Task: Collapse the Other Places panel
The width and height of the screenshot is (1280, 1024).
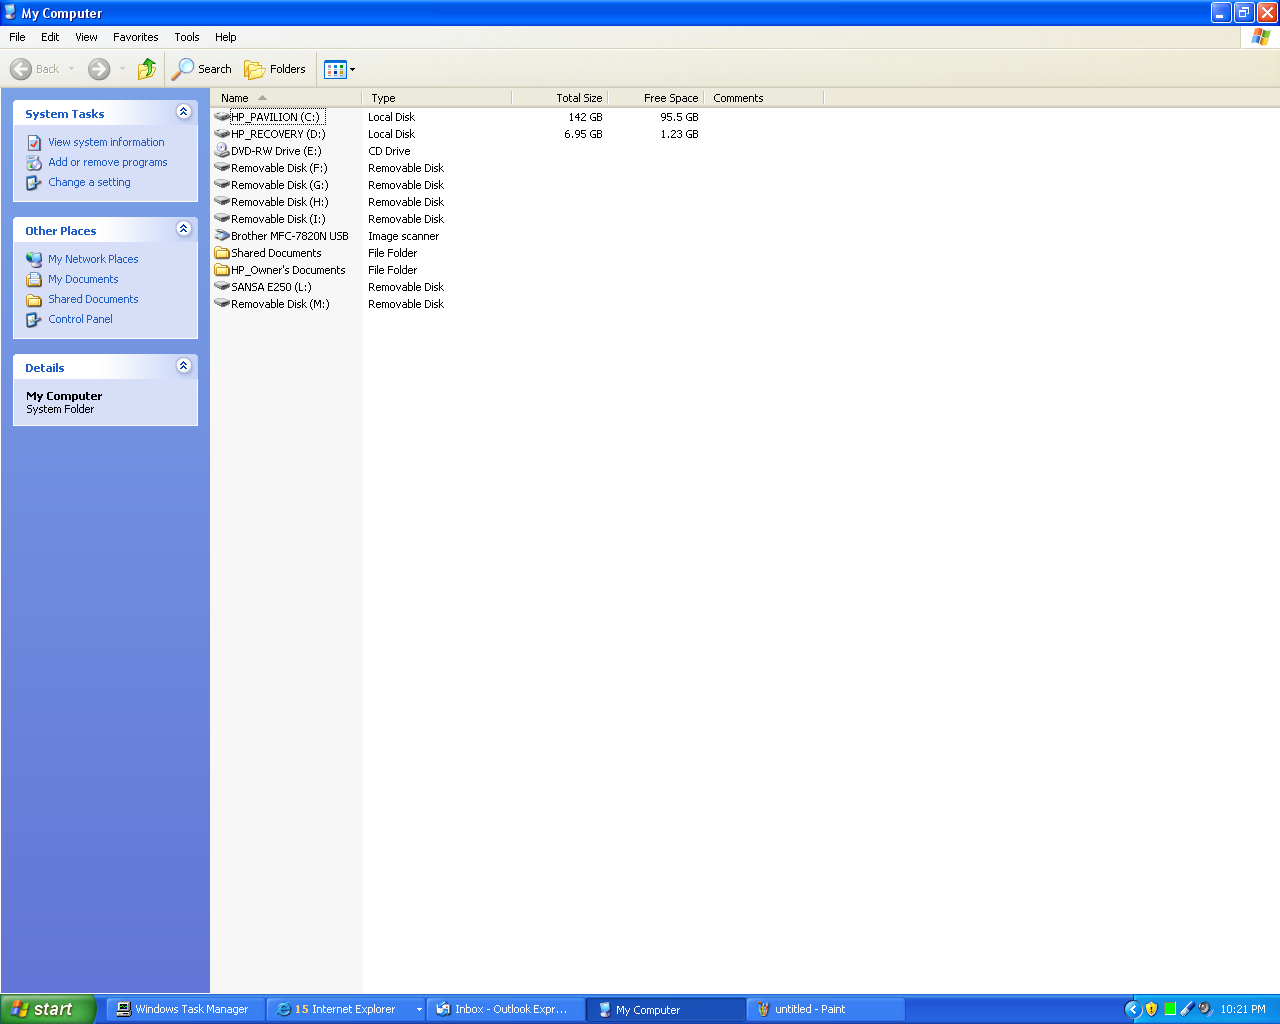Action: click(183, 229)
